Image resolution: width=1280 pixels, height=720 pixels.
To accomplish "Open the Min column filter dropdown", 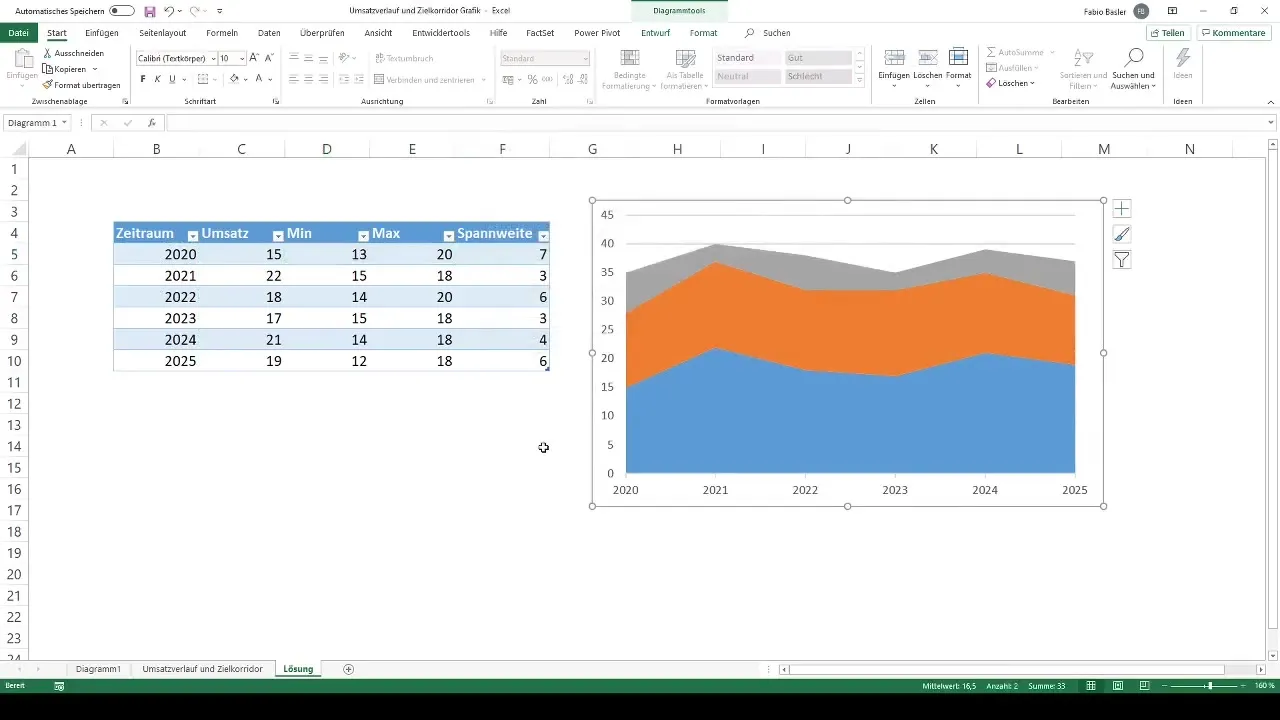I will pyautogui.click(x=363, y=236).
